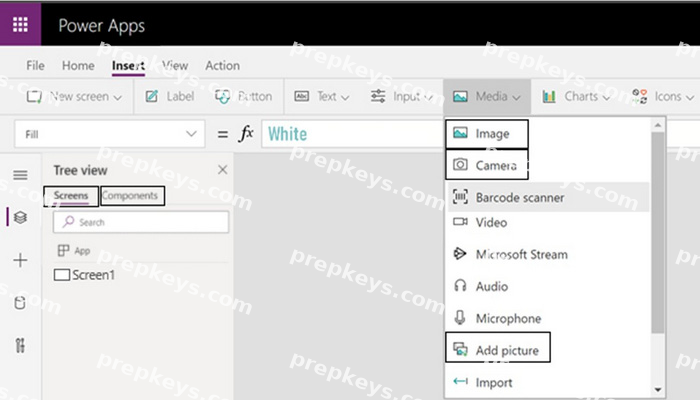Click the Tree view Search field
The width and height of the screenshot is (700, 400).
[141, 222]
